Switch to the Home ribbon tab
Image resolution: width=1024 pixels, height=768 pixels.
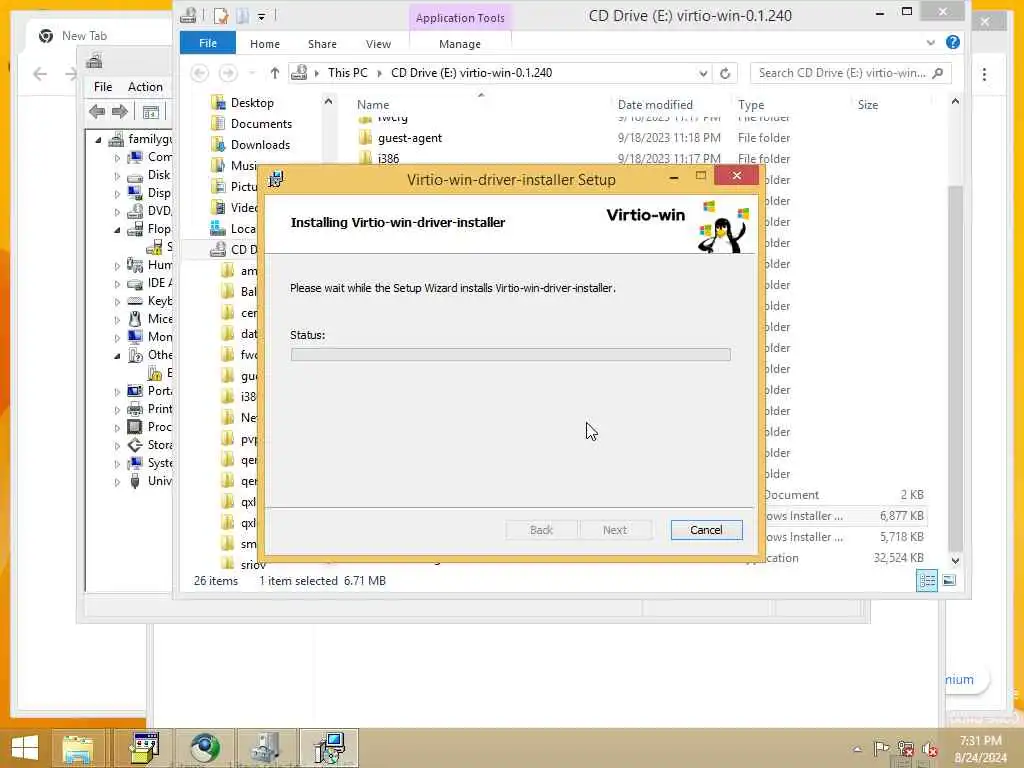coord(264,44)
